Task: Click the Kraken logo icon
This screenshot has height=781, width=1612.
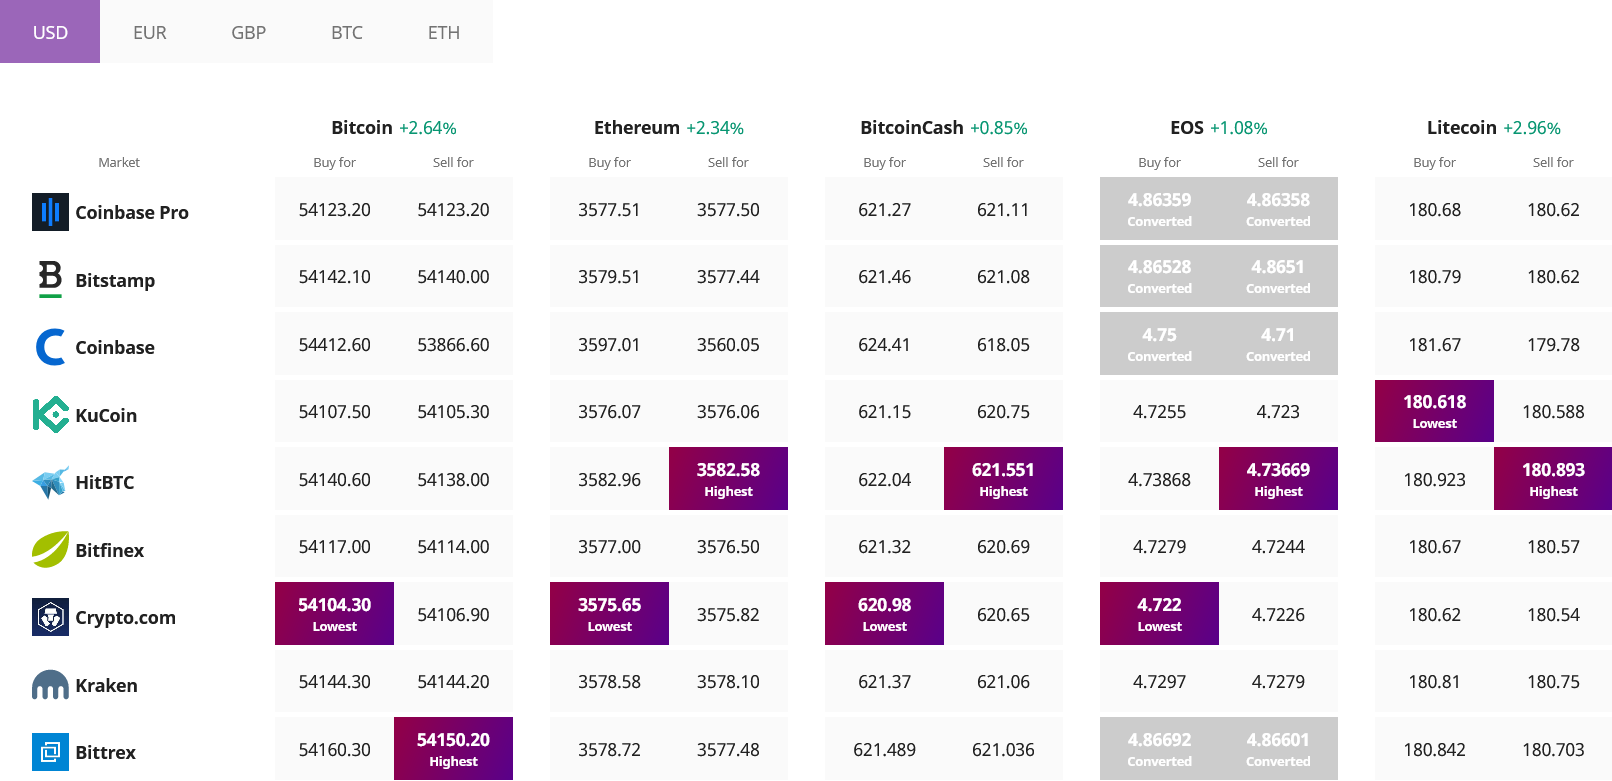Action: pos(50,685)
